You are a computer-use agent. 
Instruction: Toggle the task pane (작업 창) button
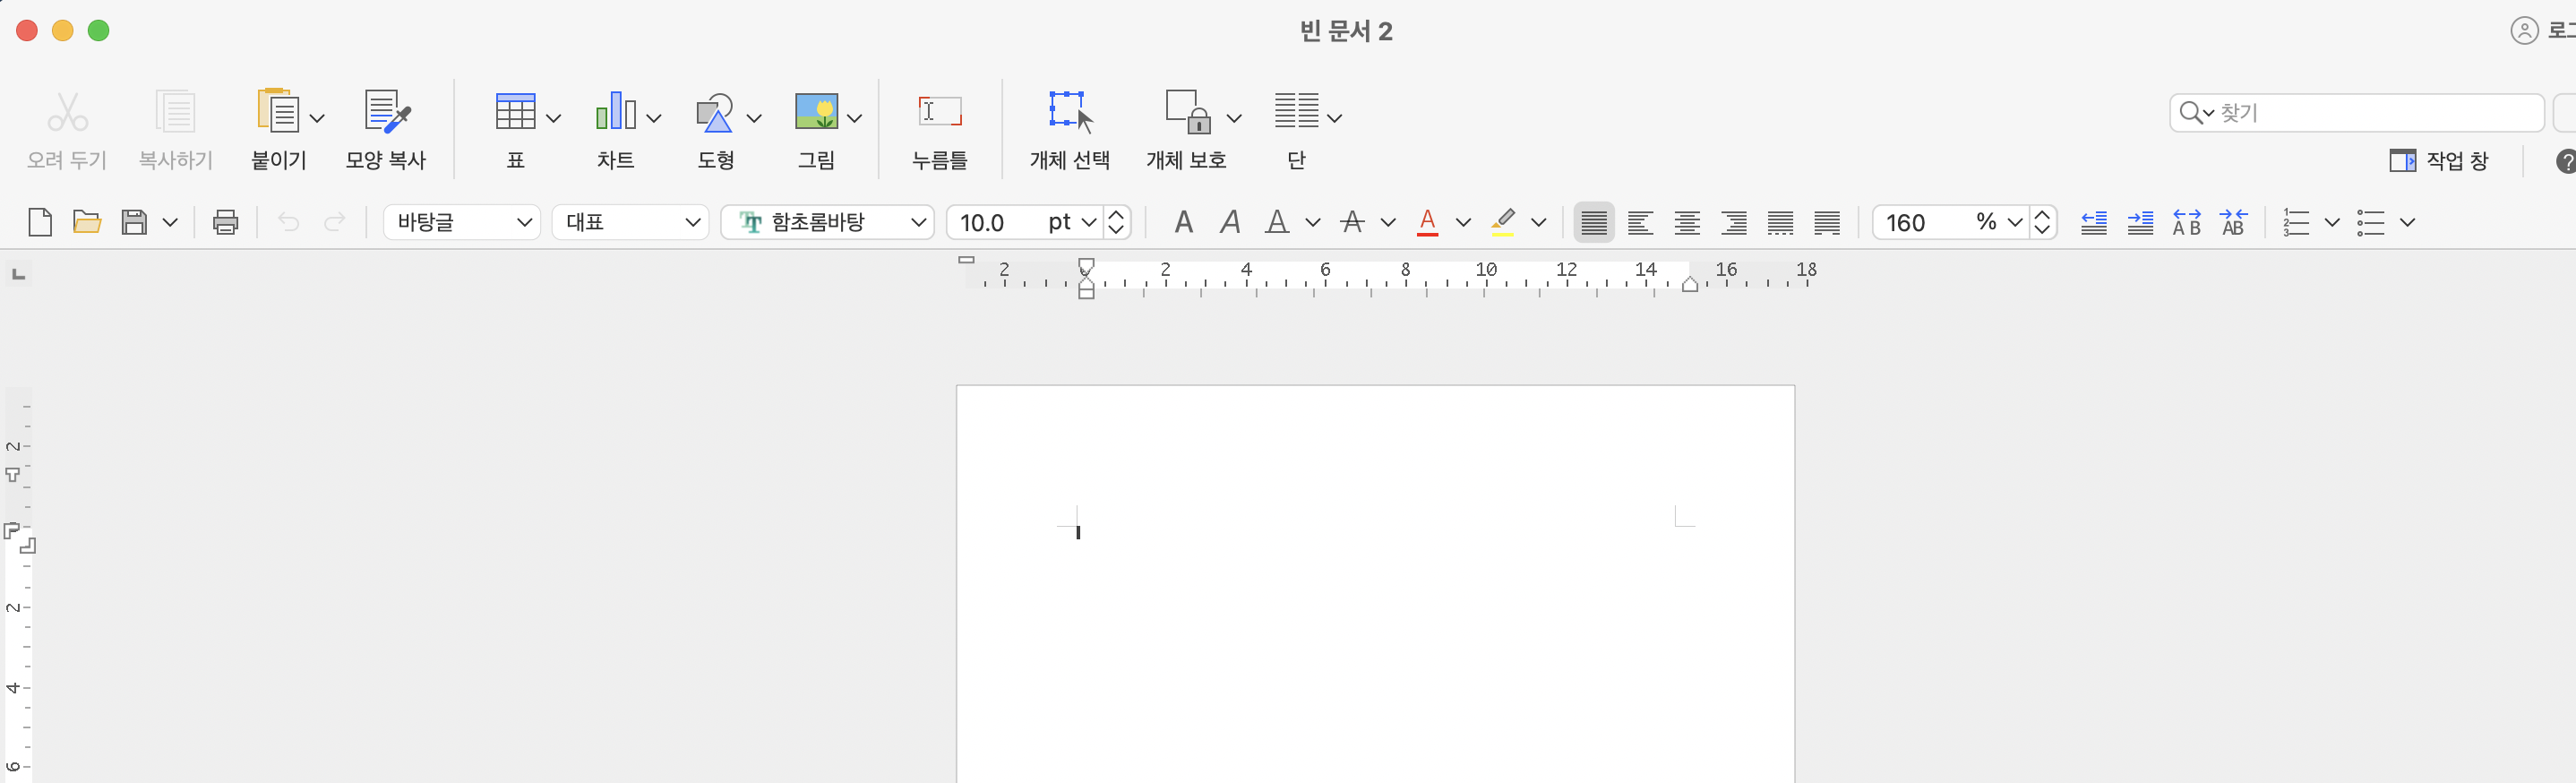(x=2438, y=160)
